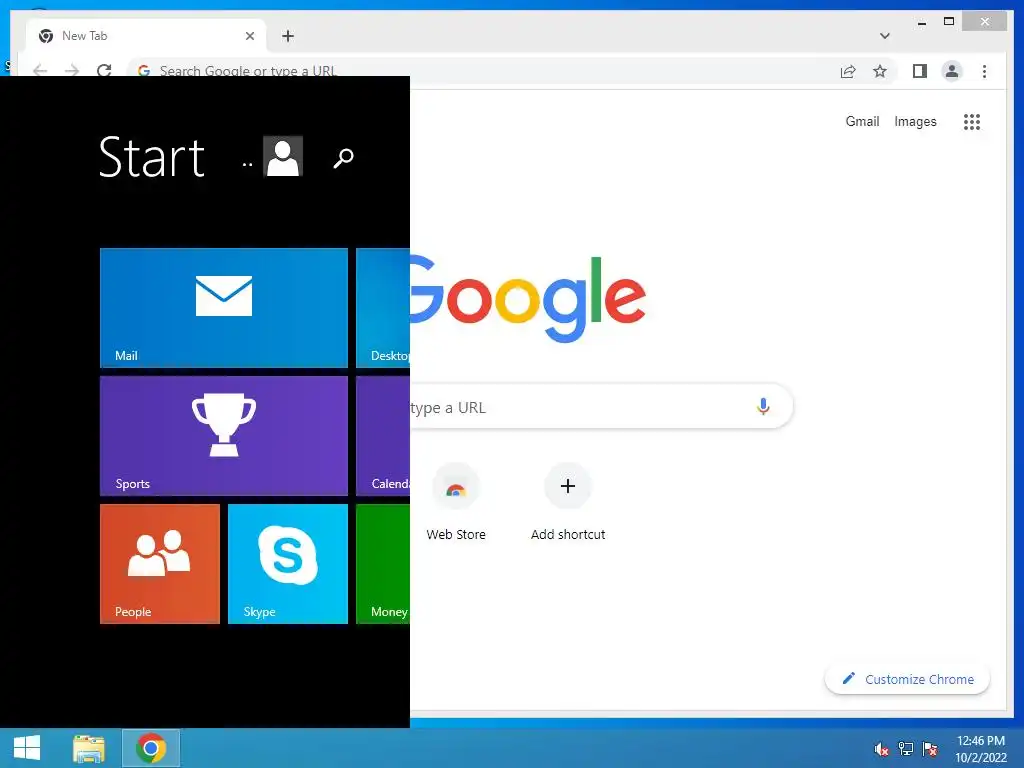Open the Web Store shortcut
This screenshot has width=1024, height=768.
click(456, 502)
